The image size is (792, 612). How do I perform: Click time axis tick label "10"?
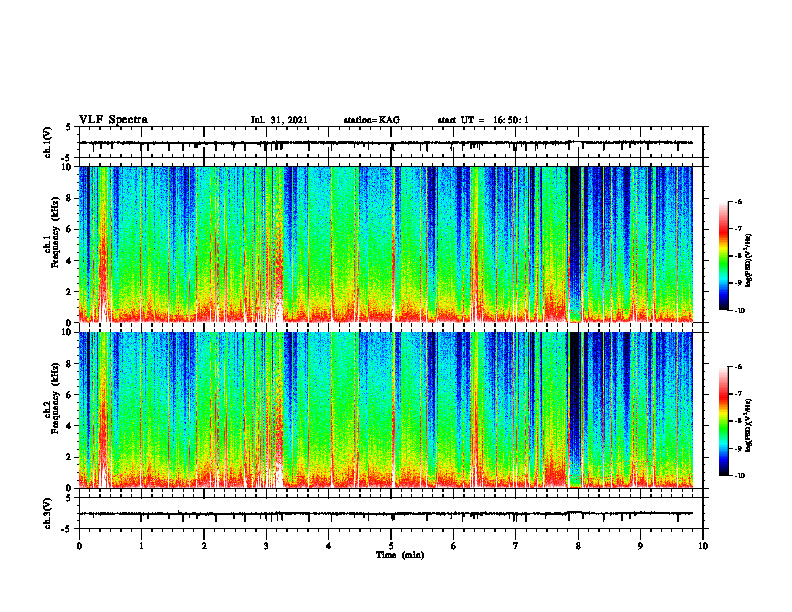[x=703, y=546]
